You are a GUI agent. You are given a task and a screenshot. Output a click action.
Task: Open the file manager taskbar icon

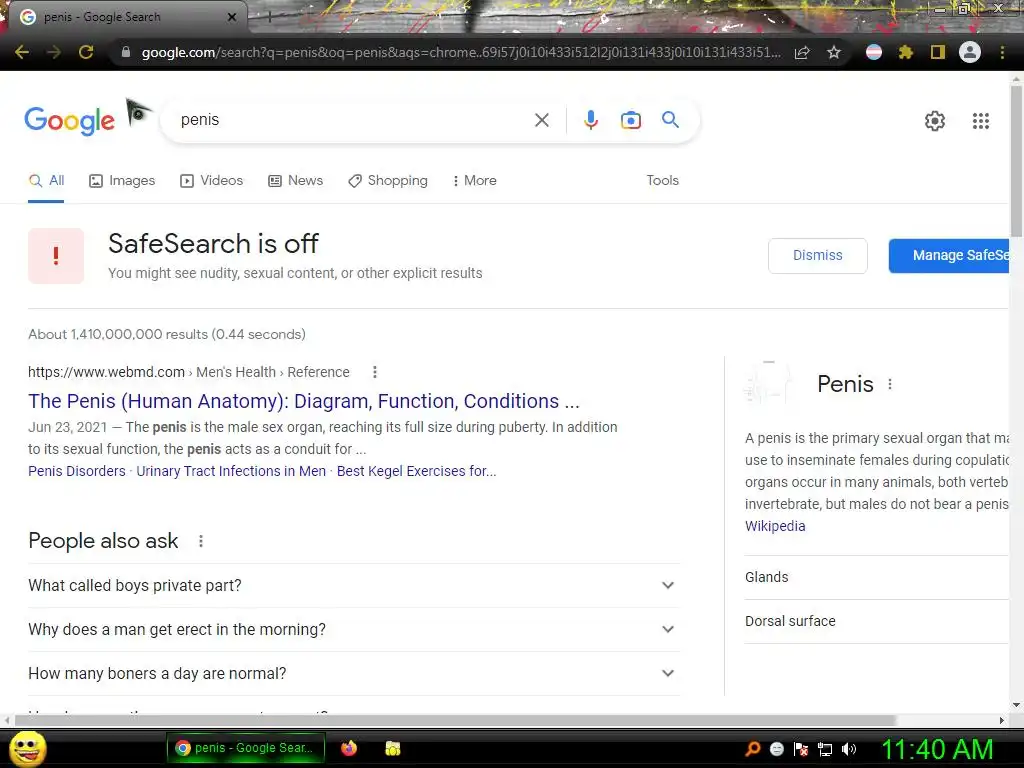392,748
